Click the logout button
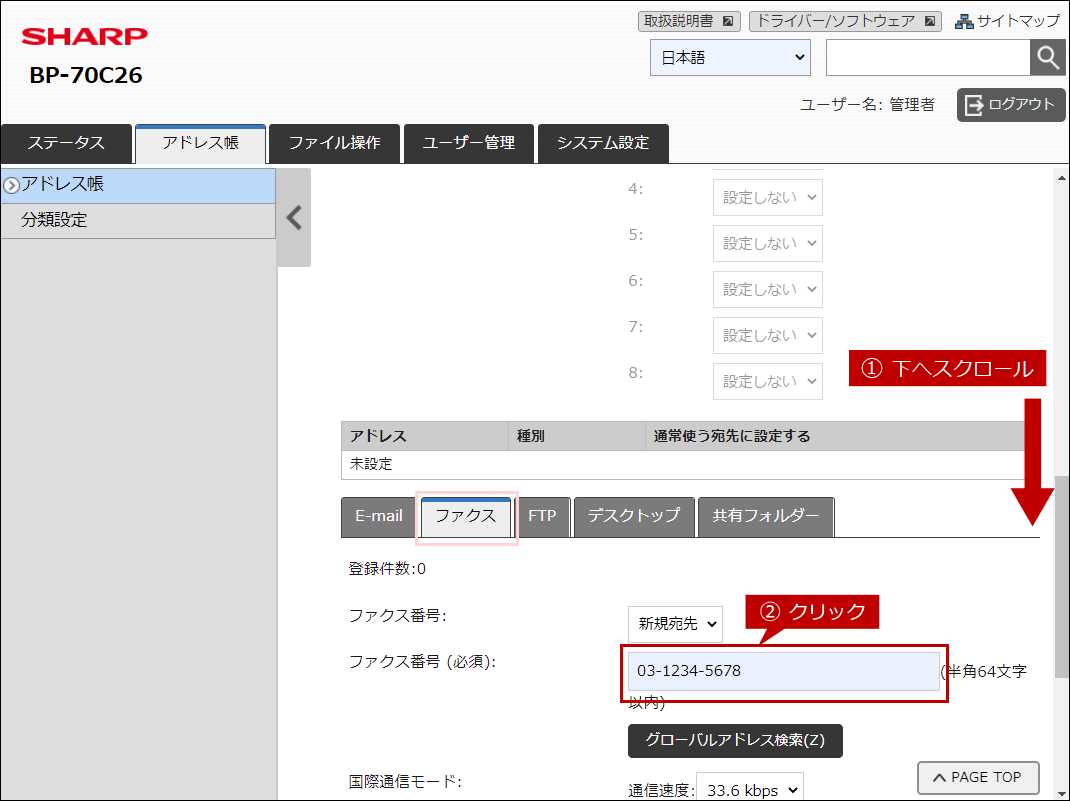Viewport: 1070px width, 801px height. pyautogui.click(x=1011, y=105)
